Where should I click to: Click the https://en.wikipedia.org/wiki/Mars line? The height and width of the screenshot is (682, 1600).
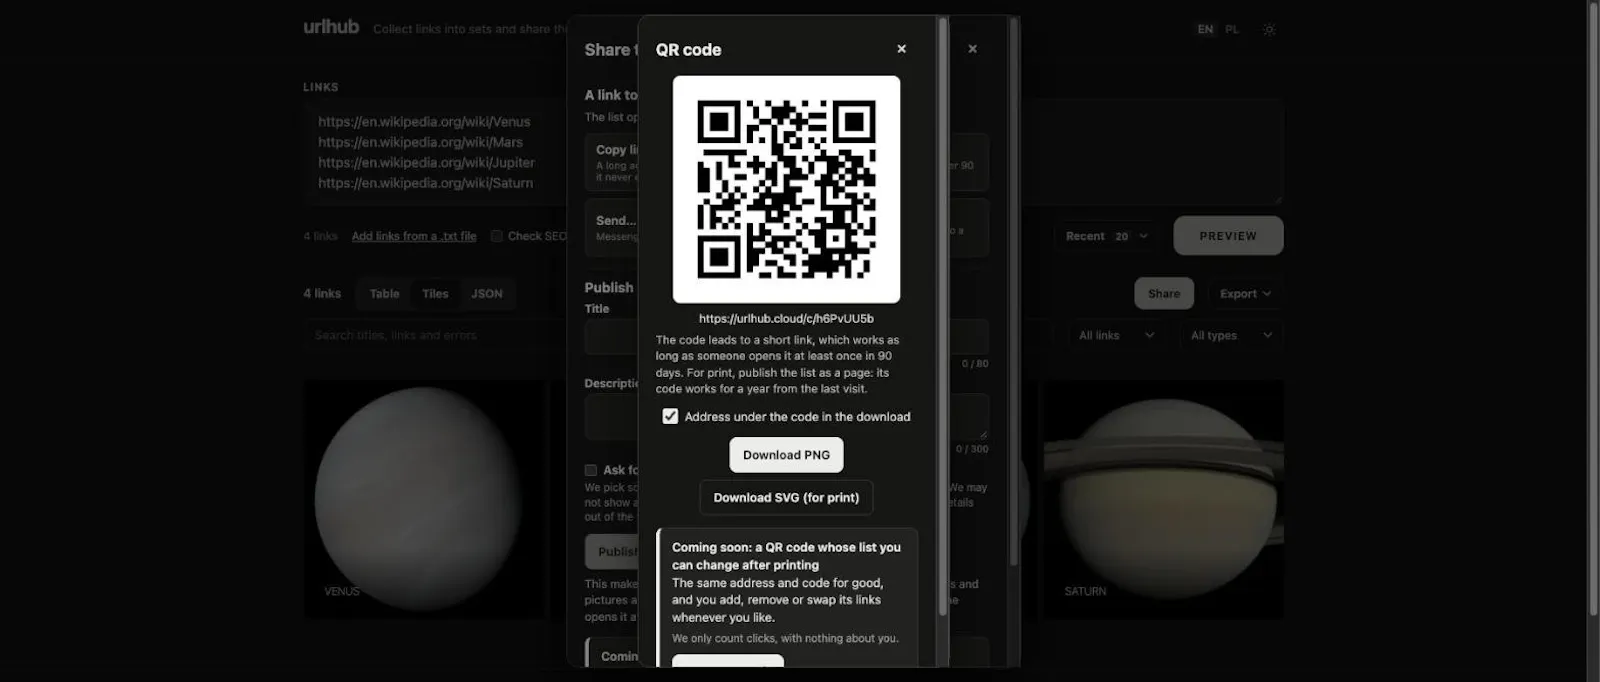pos(420,142)
